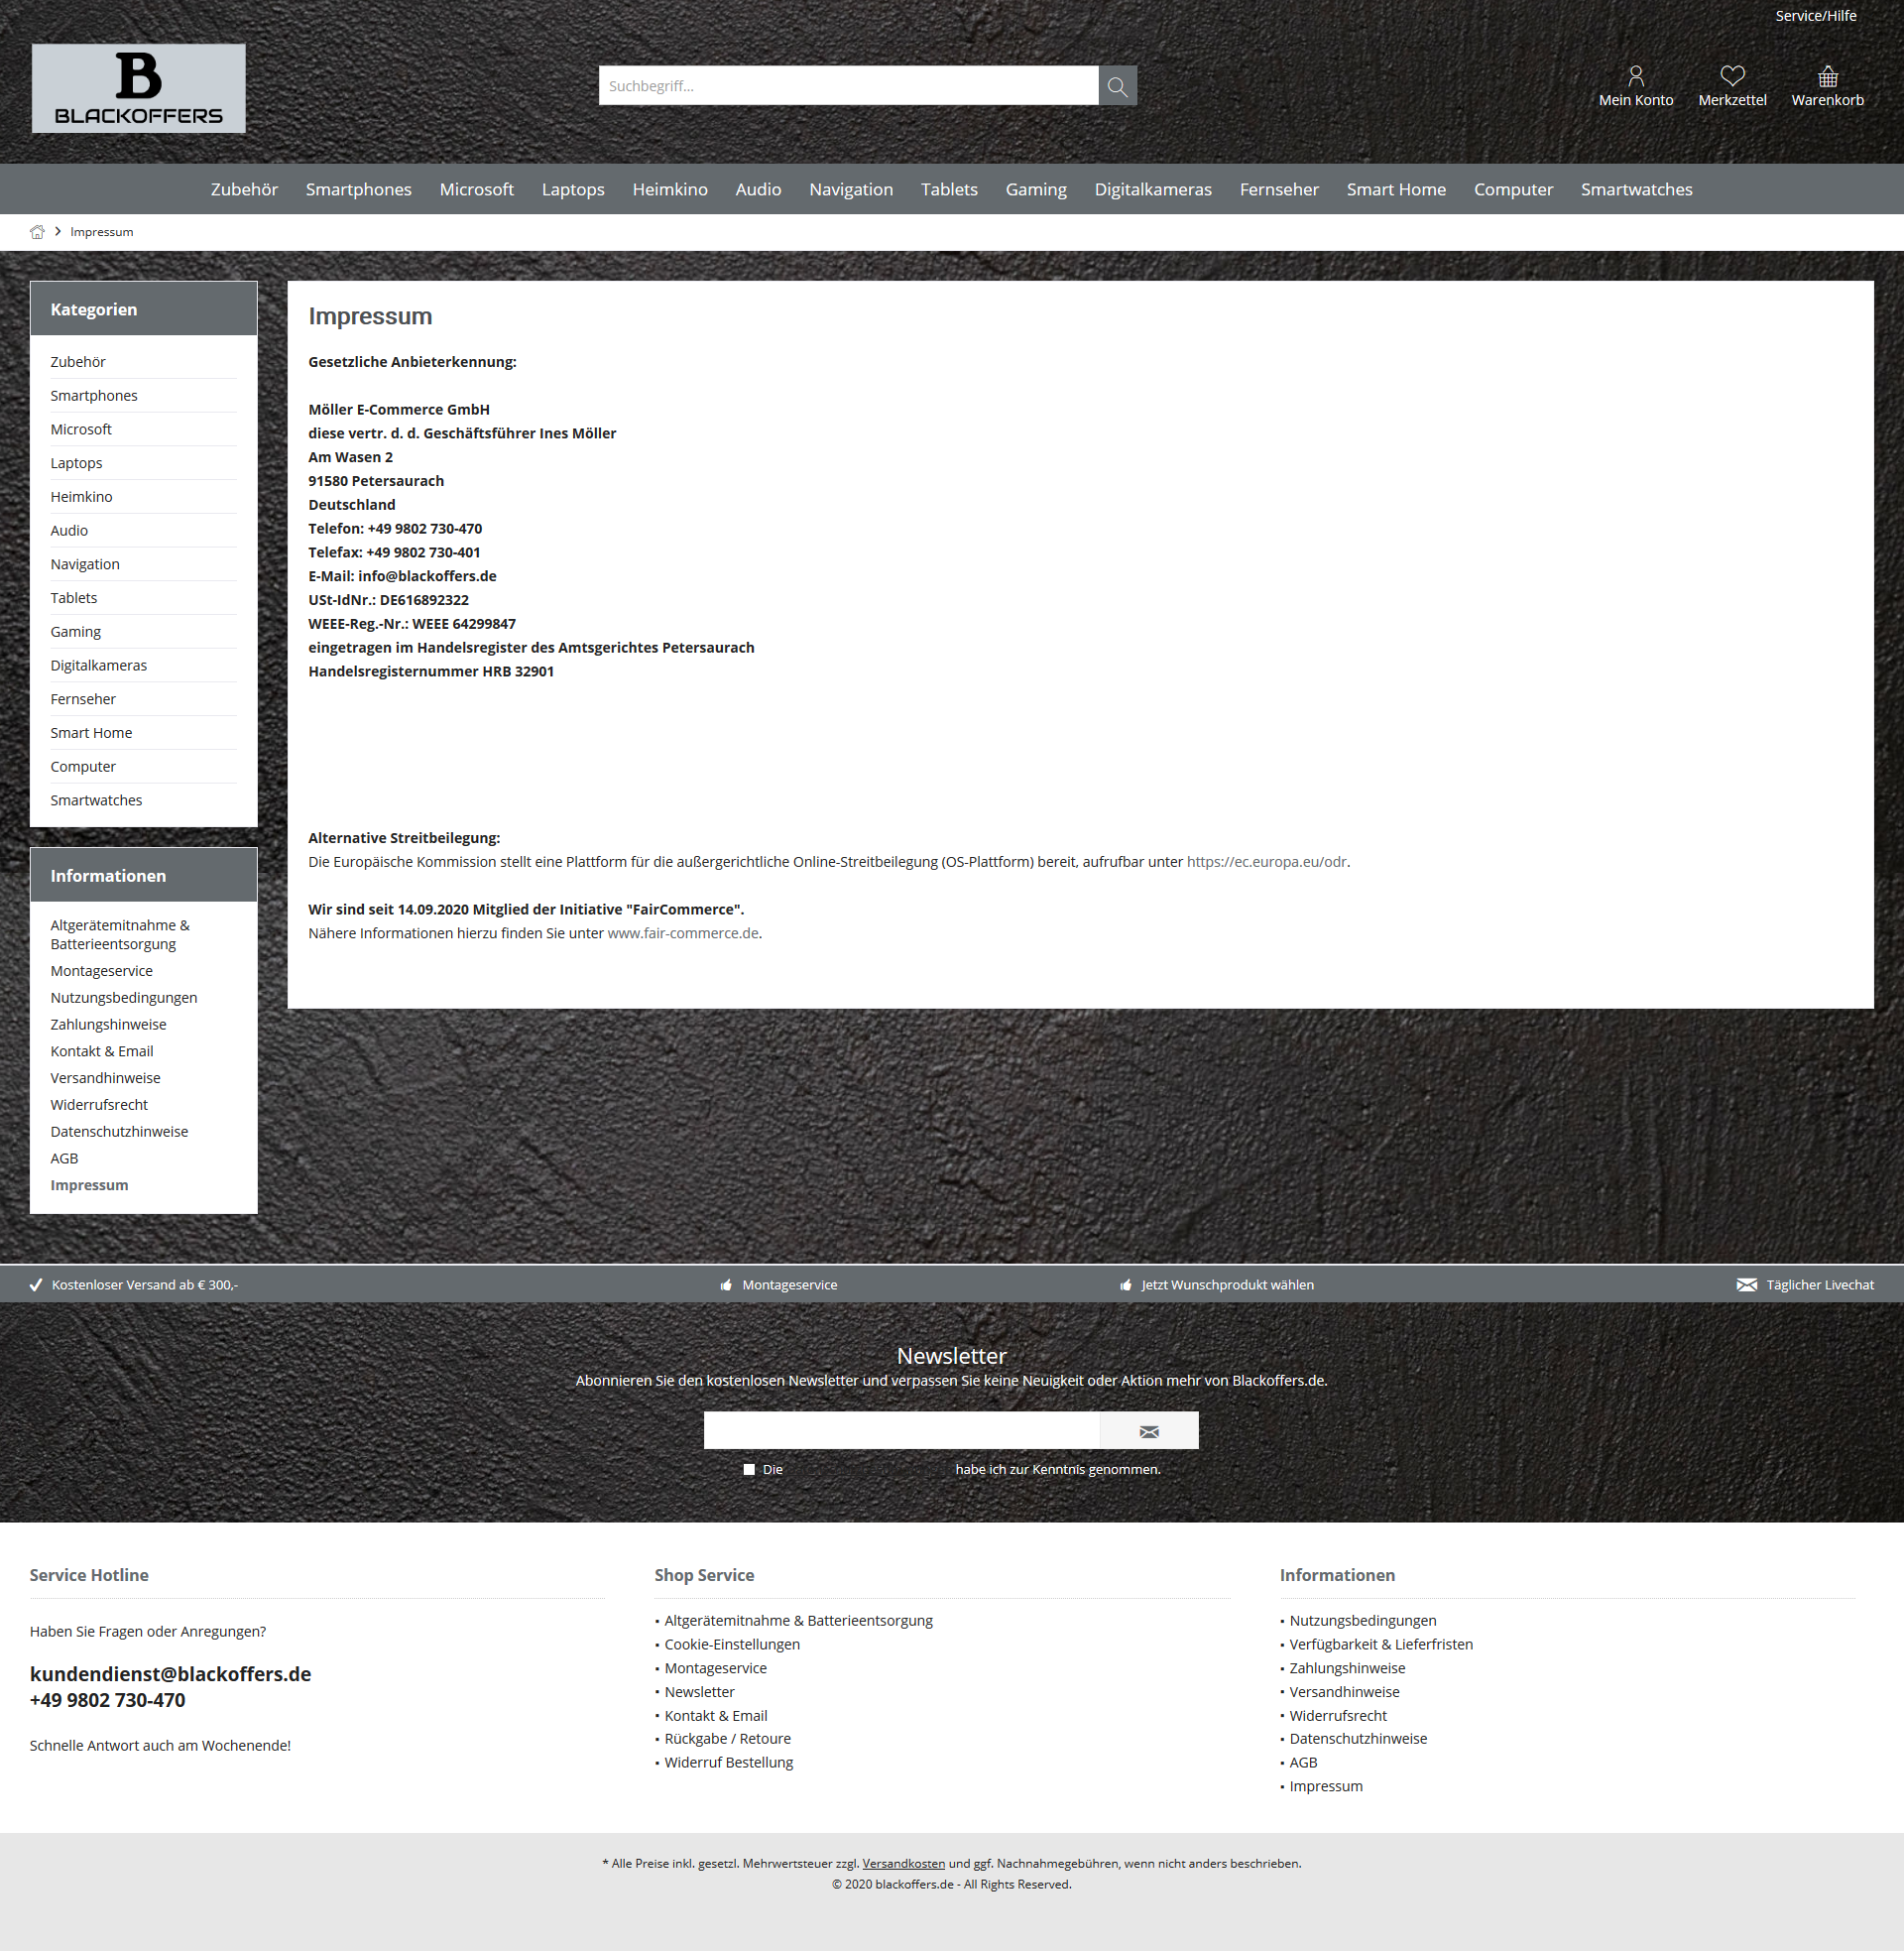1904x1951 pixels.
Task: Open Verfügbarkeit & Lieferfristen footer link
Action: point(1380,1644)
